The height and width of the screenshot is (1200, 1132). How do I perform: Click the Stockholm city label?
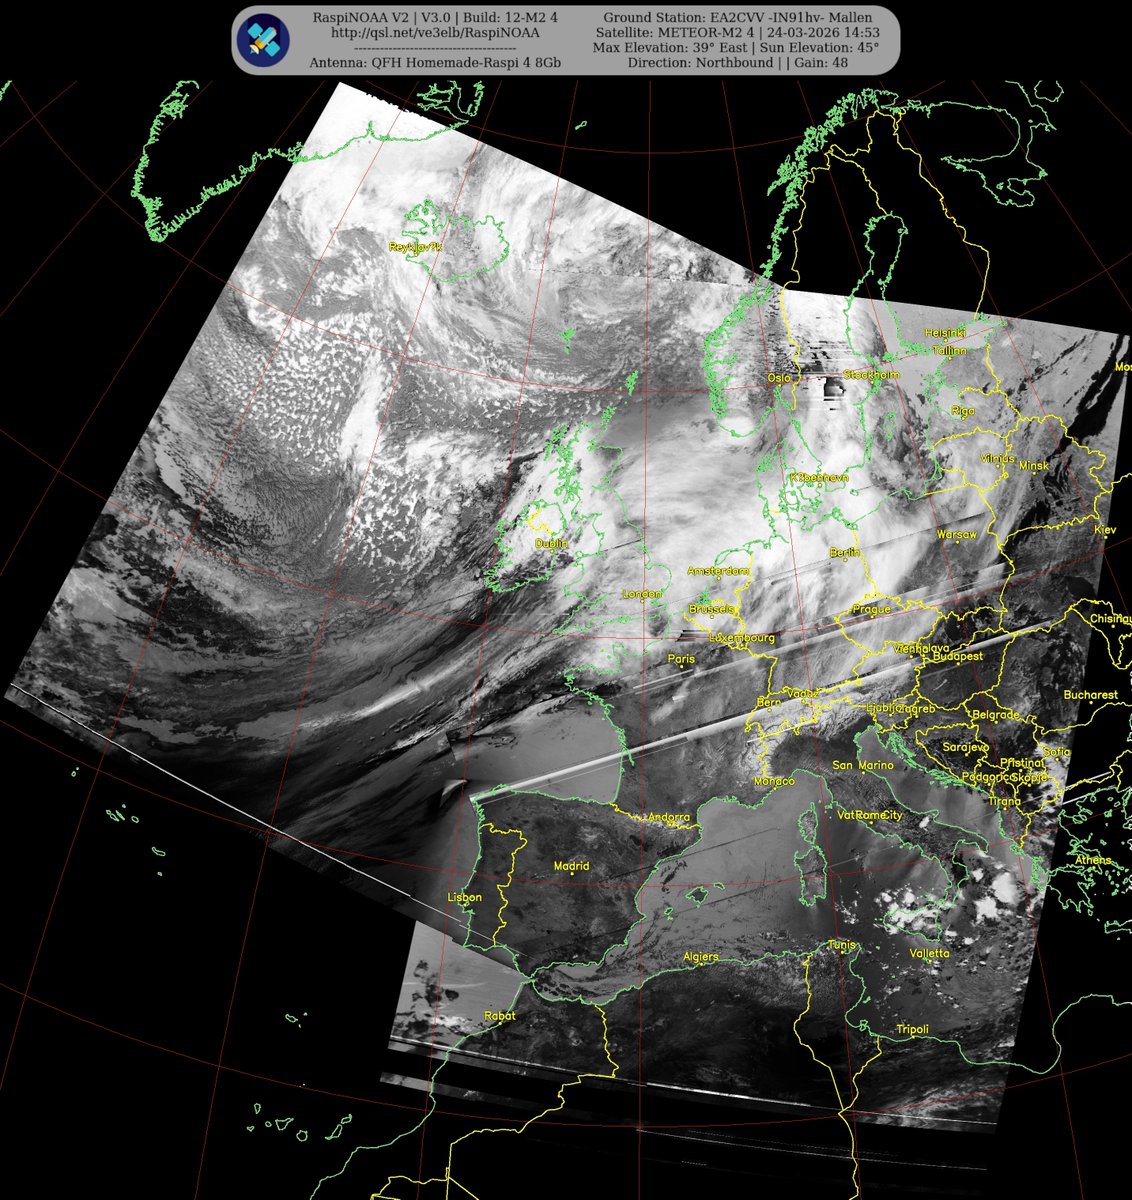click(871, 375)
